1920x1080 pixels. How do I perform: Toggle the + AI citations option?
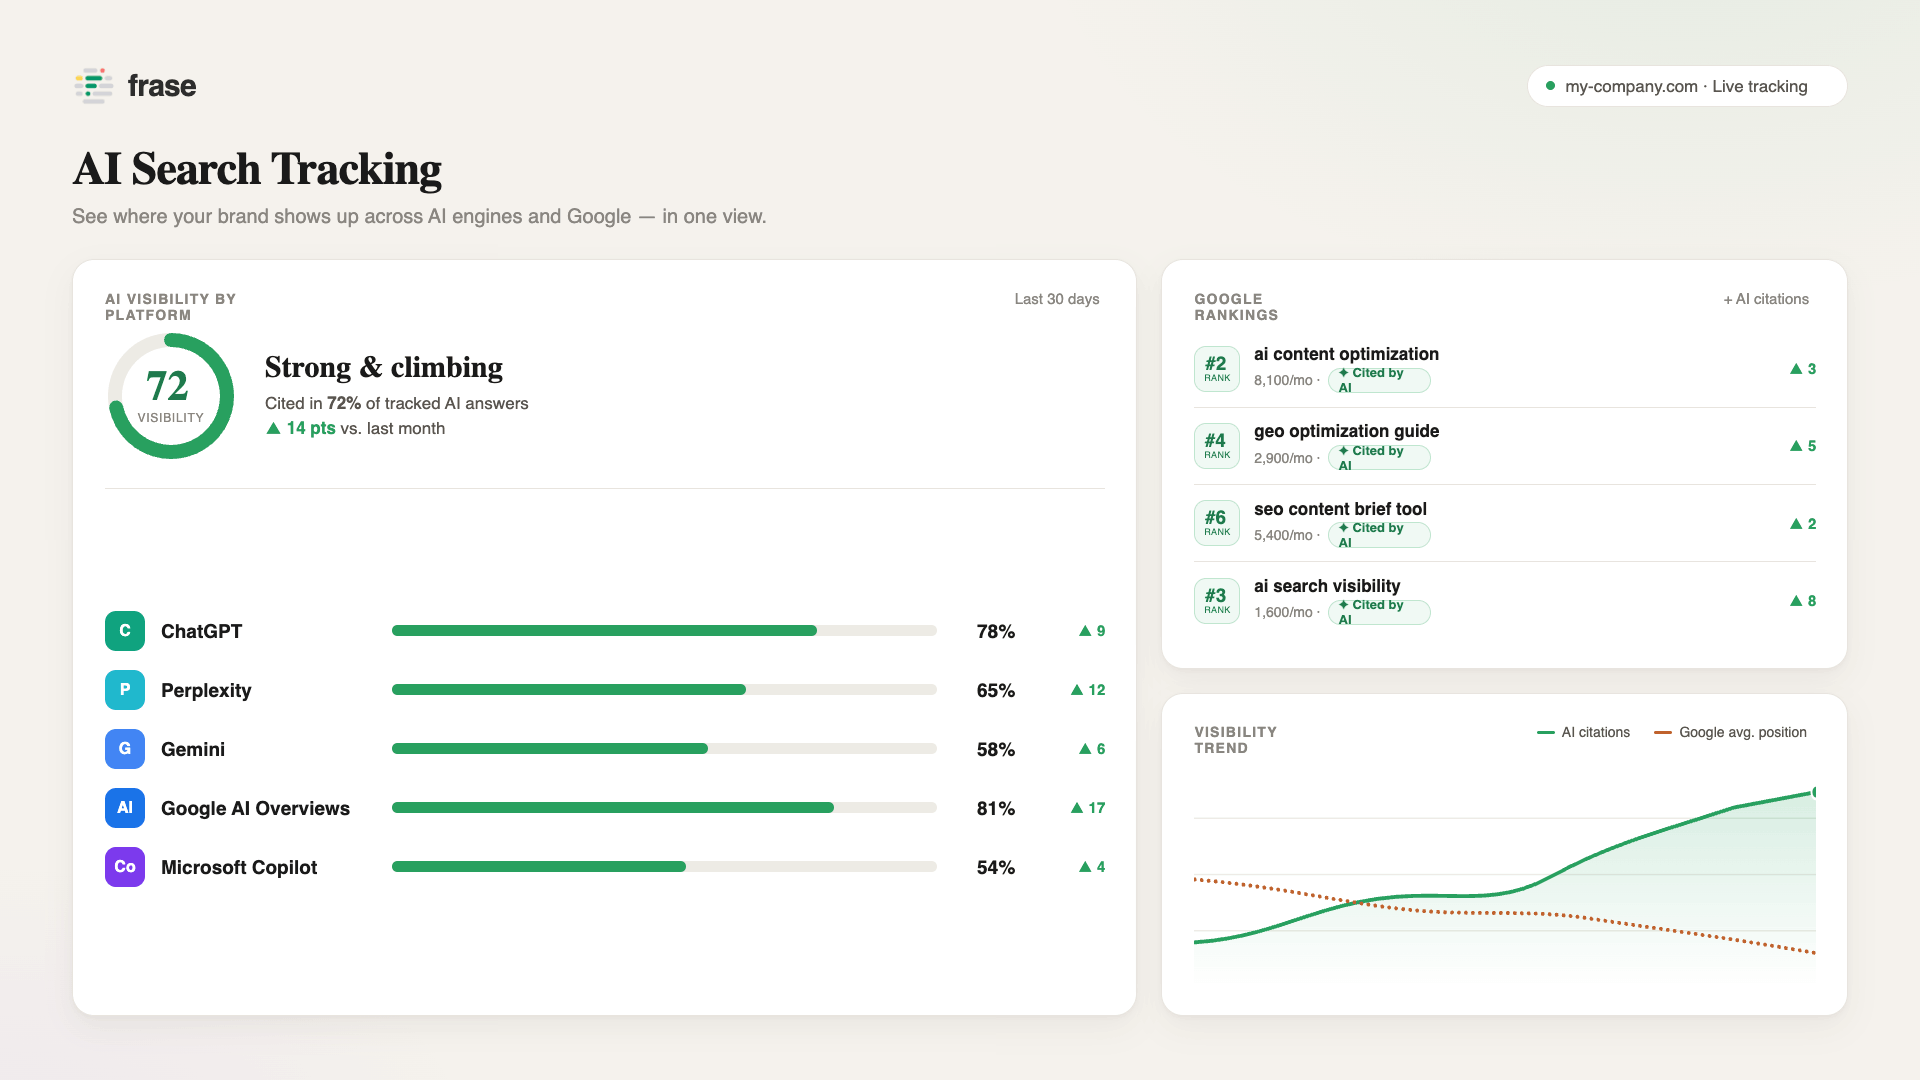point(1766,299)
